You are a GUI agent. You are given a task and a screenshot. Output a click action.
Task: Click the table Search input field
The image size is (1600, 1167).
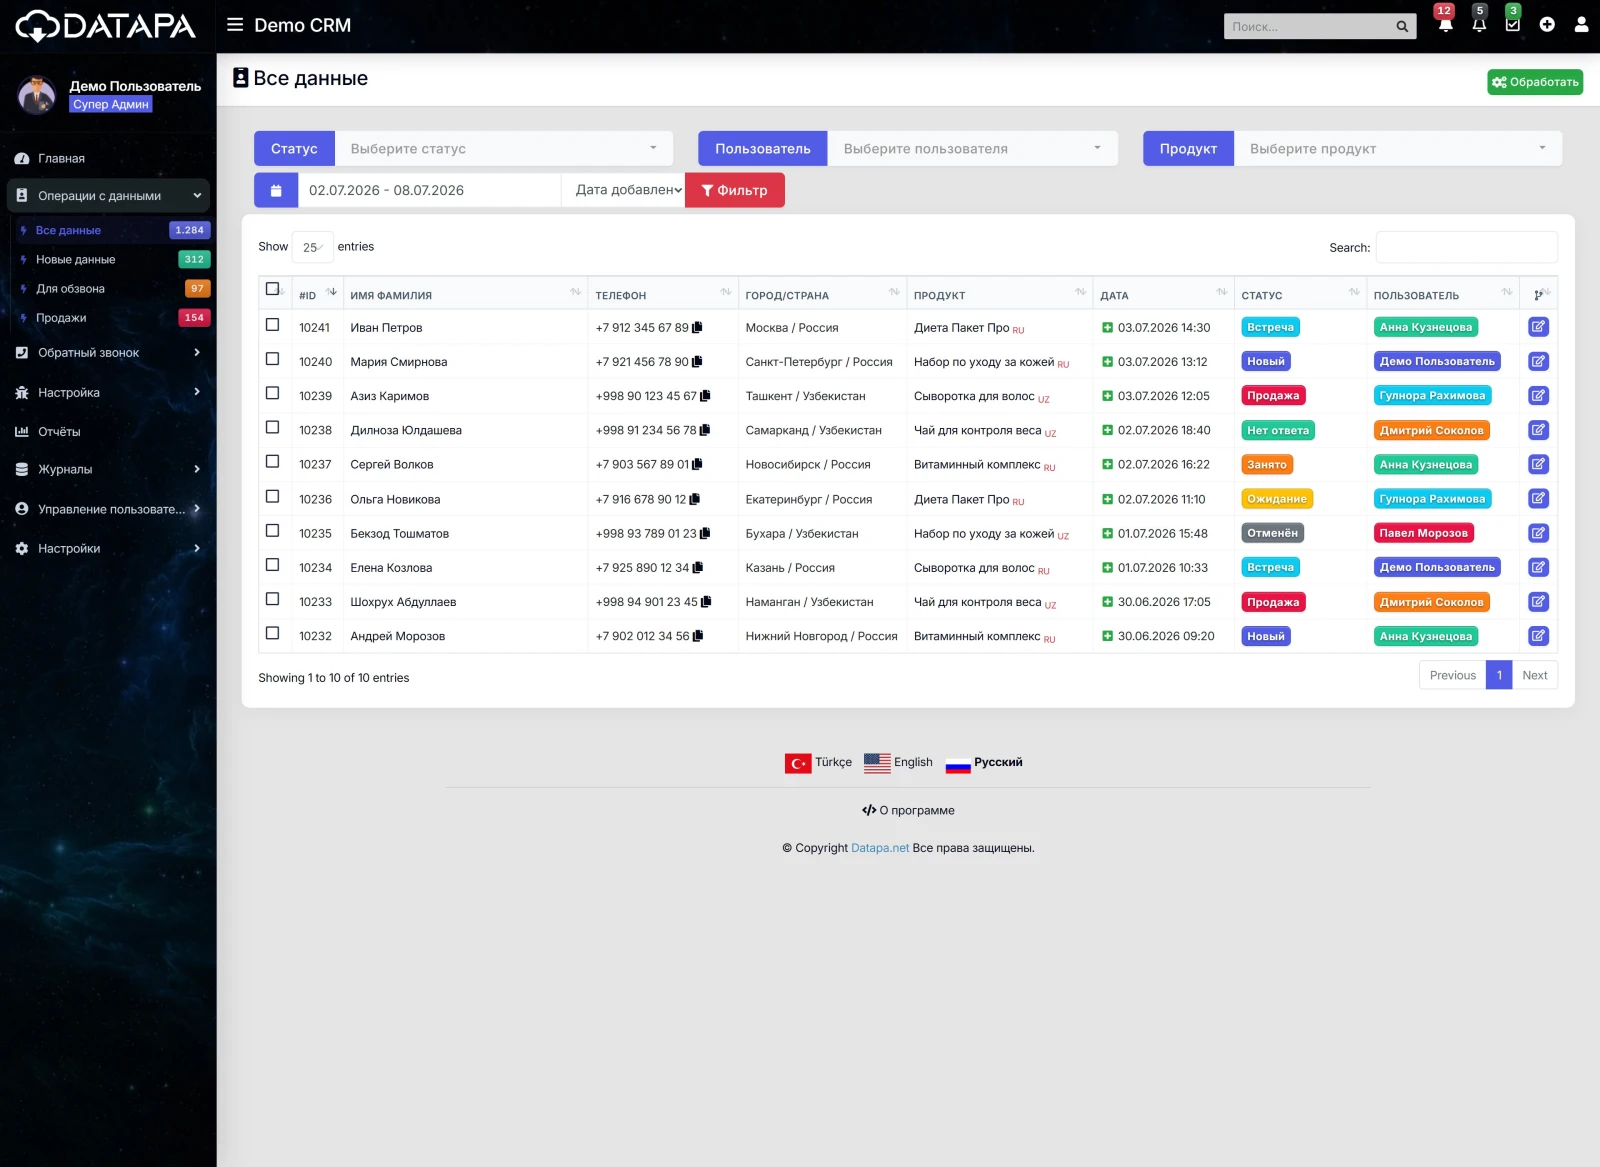tap(1466, 247)
